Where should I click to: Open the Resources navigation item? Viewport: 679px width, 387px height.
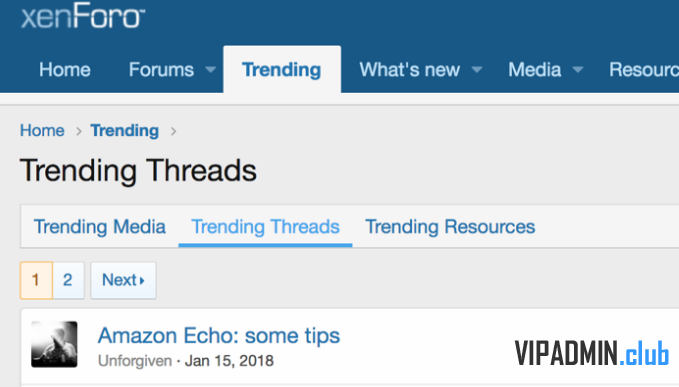click(644, 70)
